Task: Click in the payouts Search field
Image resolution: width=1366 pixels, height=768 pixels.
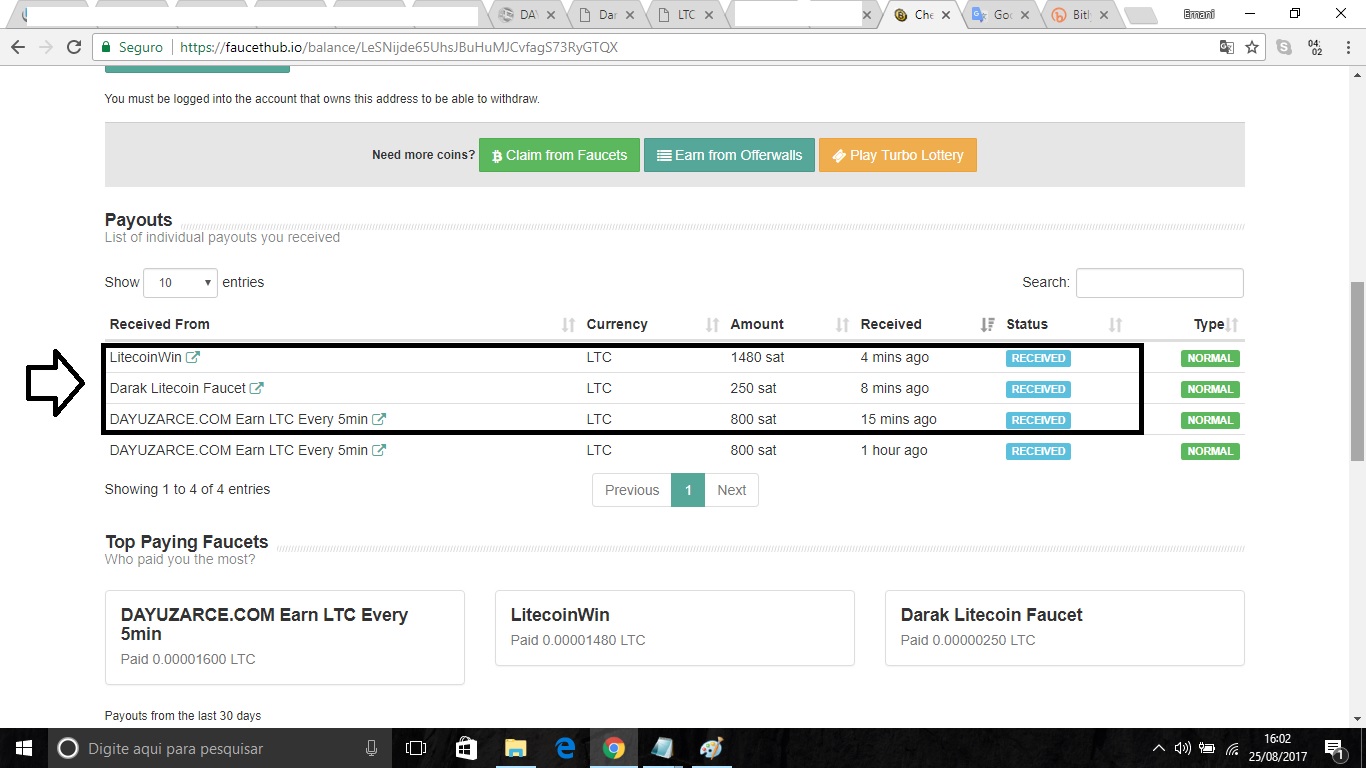Action: click(1159, 283)
